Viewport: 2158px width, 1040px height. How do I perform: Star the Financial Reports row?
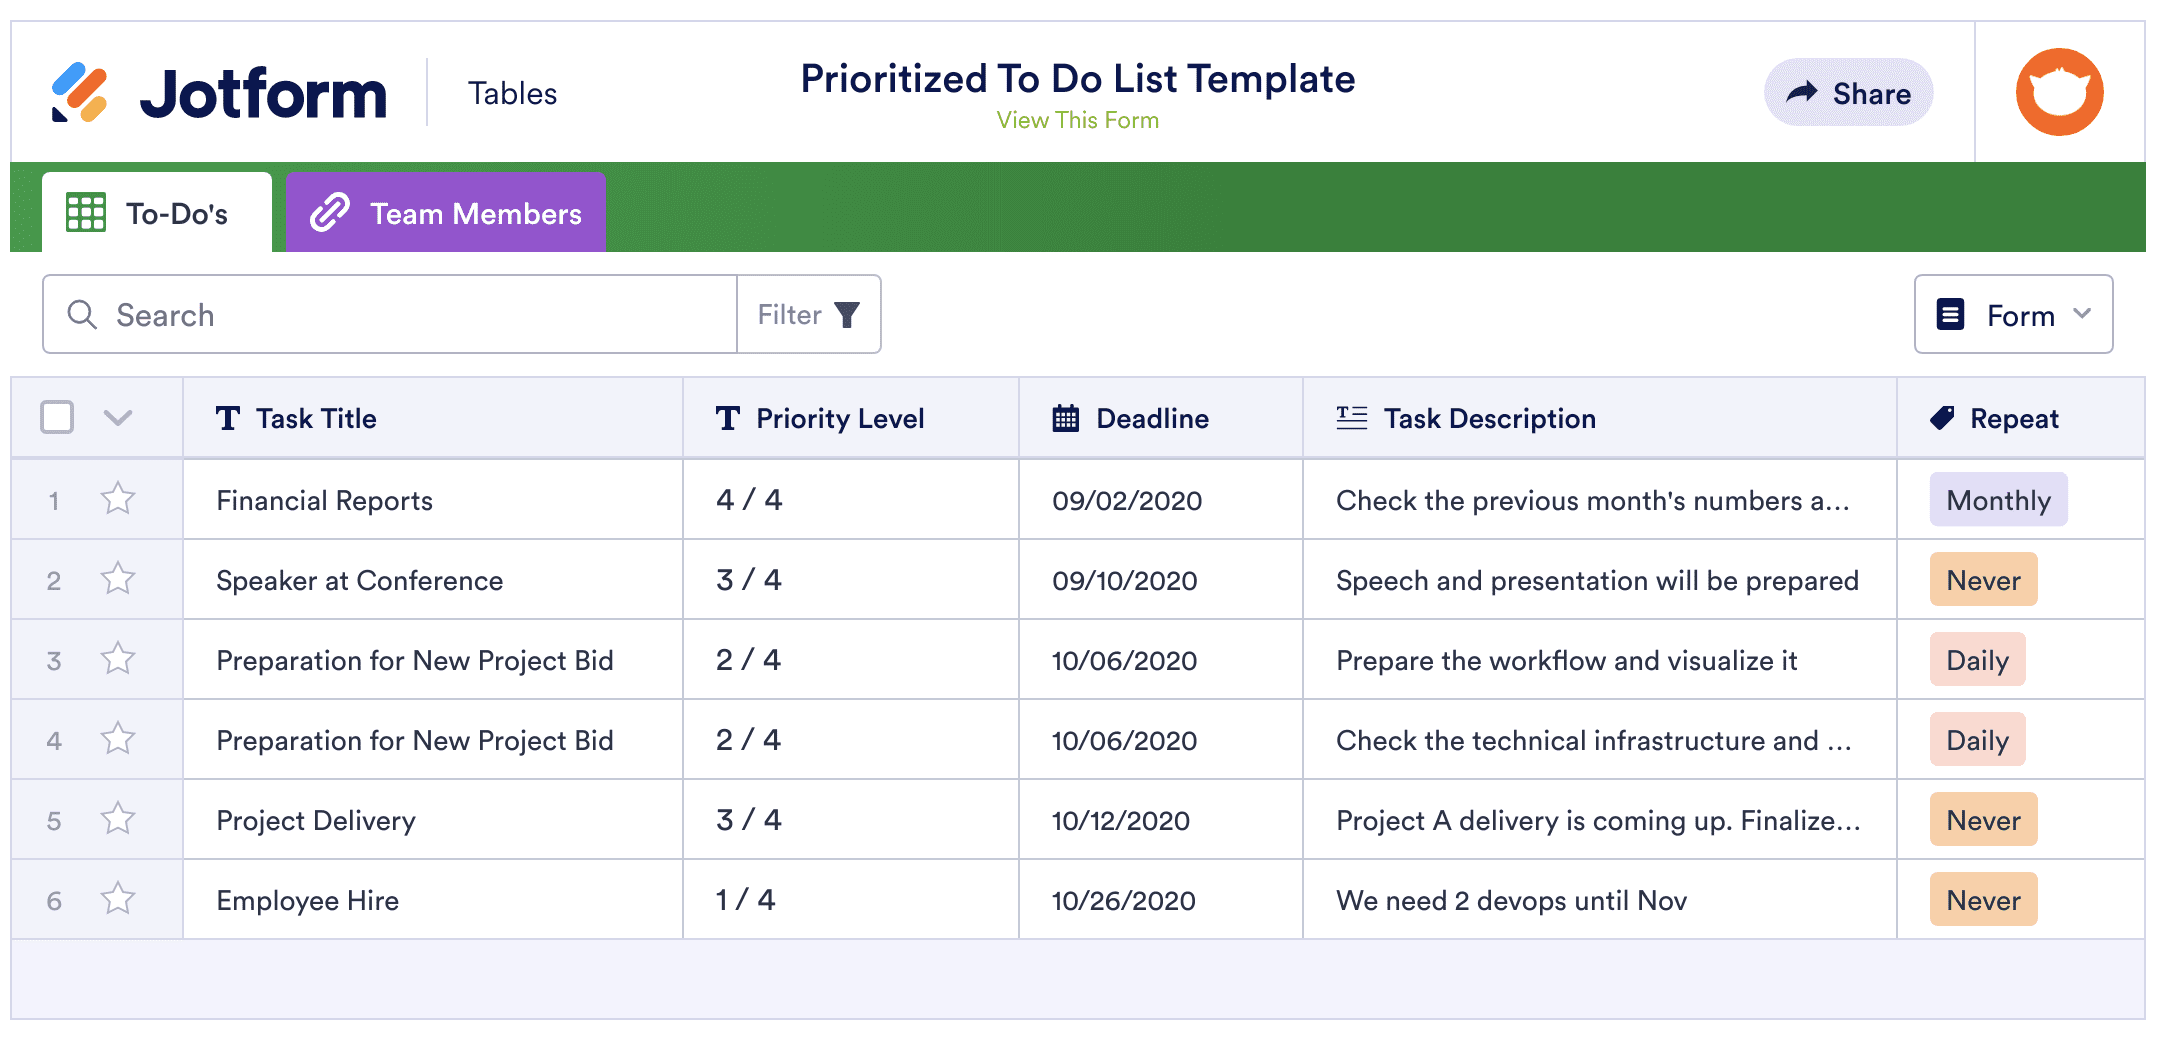click(x=118, y=498)
